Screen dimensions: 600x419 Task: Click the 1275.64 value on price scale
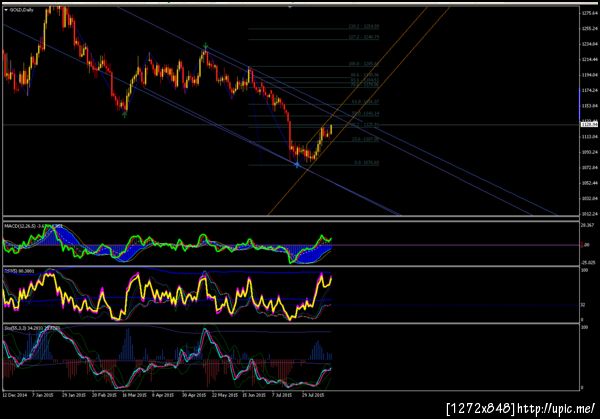click(x=590, y=13)
